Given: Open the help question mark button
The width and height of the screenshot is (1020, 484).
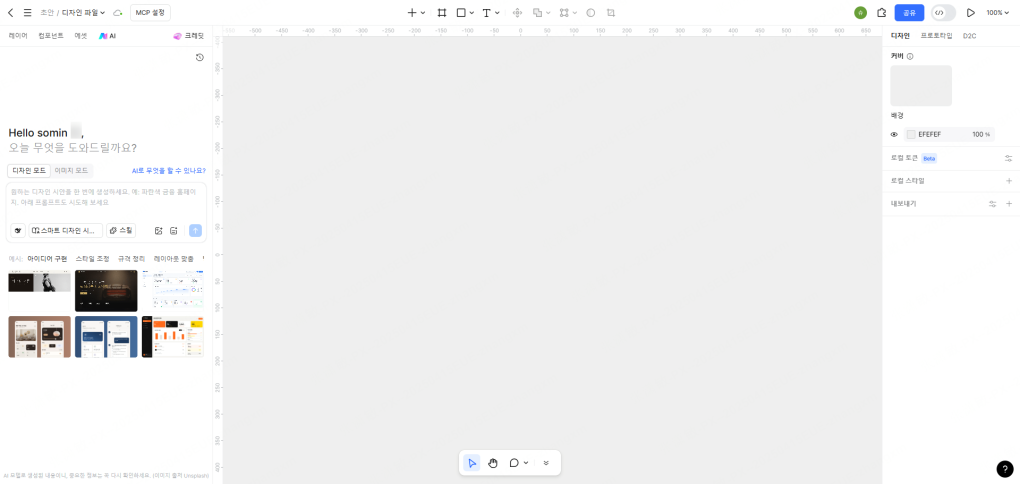Looking at the screenshot, I should (x=1004, y=468).
